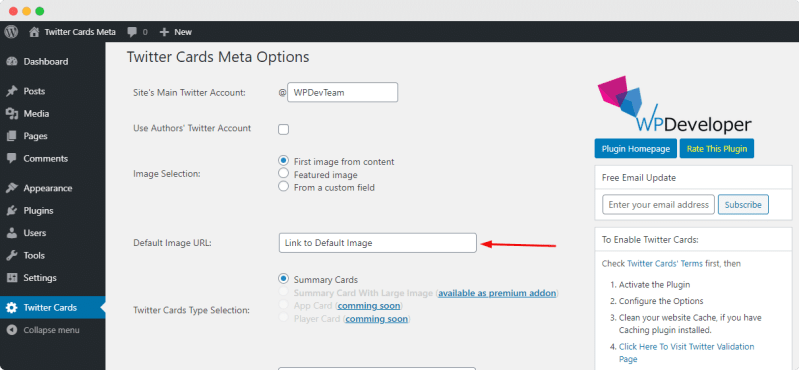
Task: Click the Appearance paintbrush icon
Action: point(12,188)
